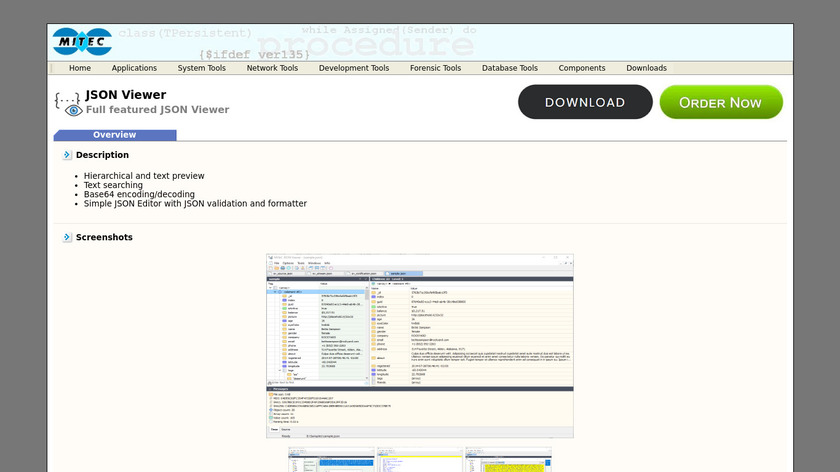Viewport: 840px width, 472px height.
Task: Click the JSON Viewer braces-and-eye icon
Action: tap(67, 102)
